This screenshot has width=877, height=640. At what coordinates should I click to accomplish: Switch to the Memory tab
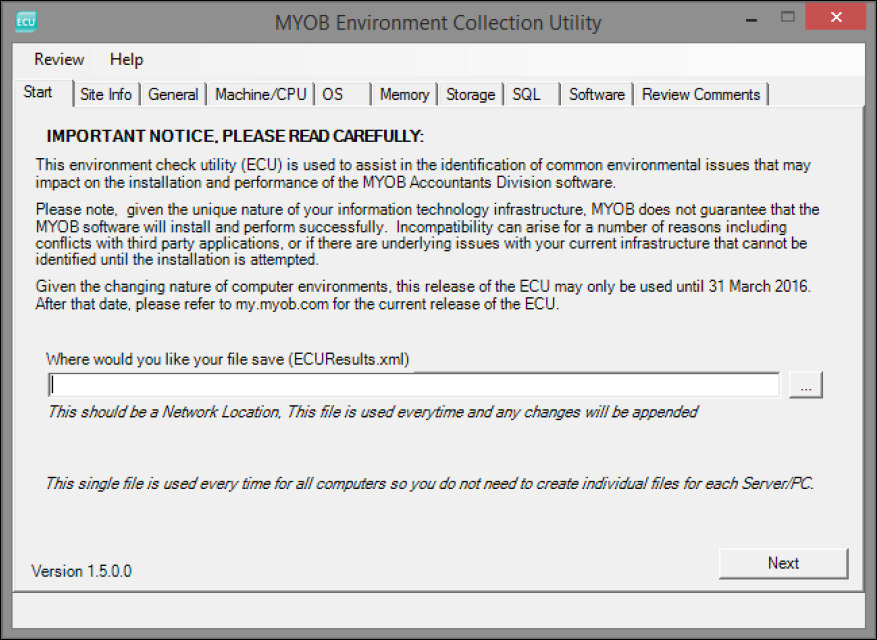pyautogui.click(x=404, y=94)
